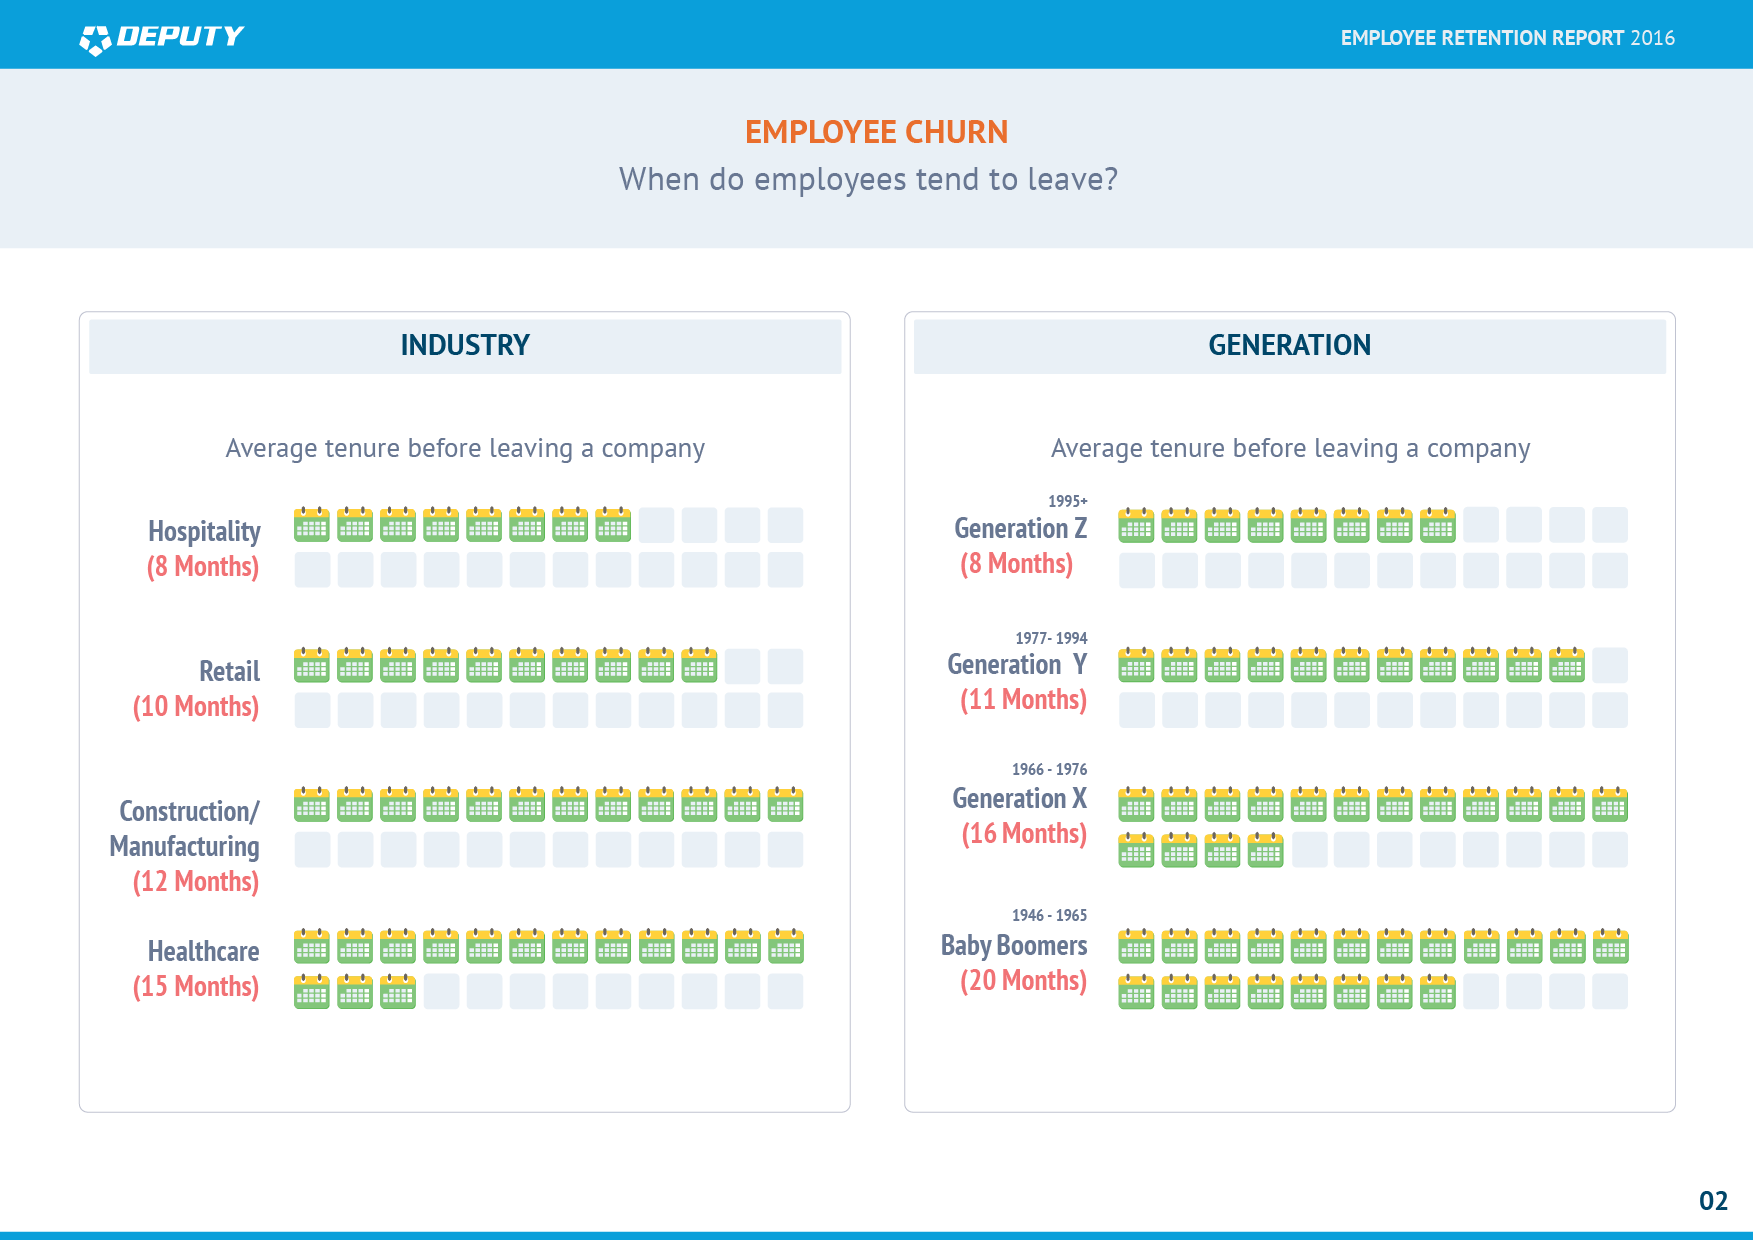Click last green calendar in Baby Boomers' second row
This screenshot has height=1240, width=1753.
(1438, 992)
